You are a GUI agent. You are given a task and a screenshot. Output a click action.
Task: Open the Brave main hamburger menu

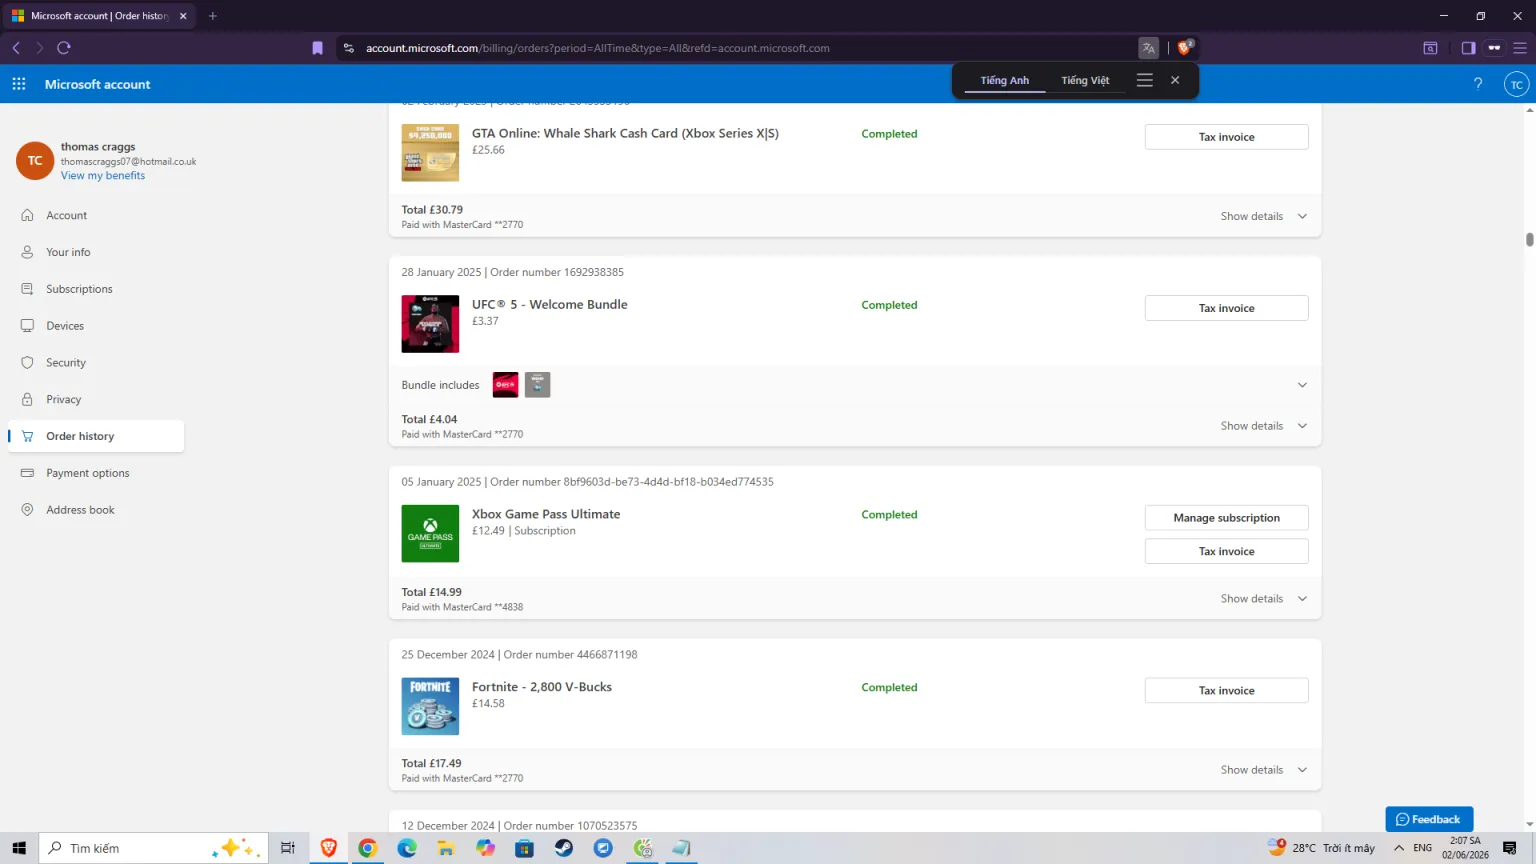tap(1520, 48)
